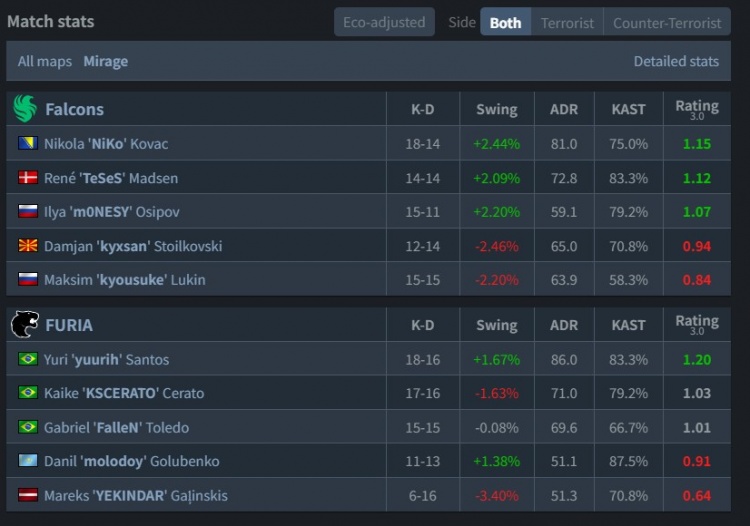
Task: Select the Both sides option
Action: click(505, 22)
